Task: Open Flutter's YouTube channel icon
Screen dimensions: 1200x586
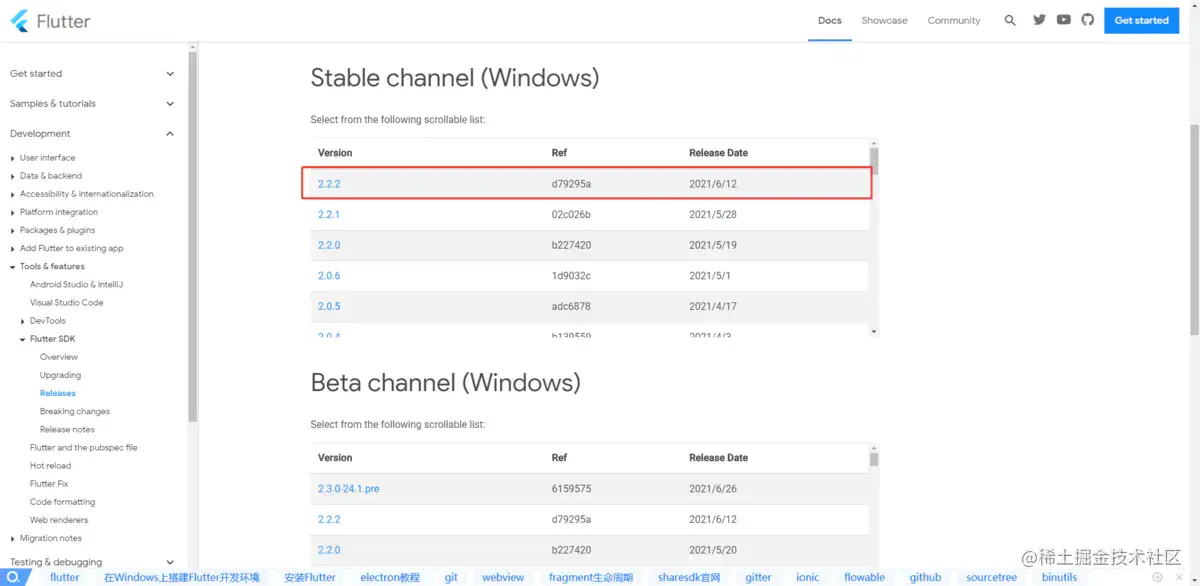Action: (x=1064, y=20)
